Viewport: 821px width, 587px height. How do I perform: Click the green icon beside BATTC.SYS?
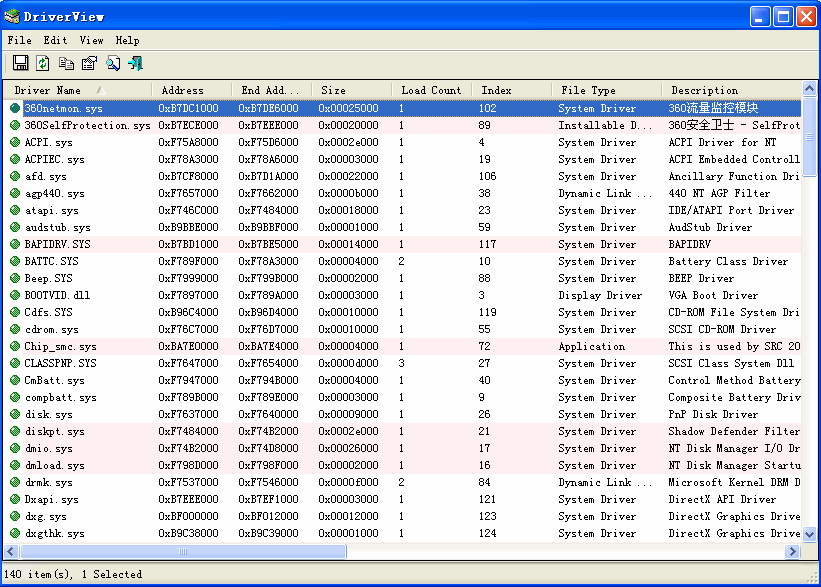(x=15, y=261)
